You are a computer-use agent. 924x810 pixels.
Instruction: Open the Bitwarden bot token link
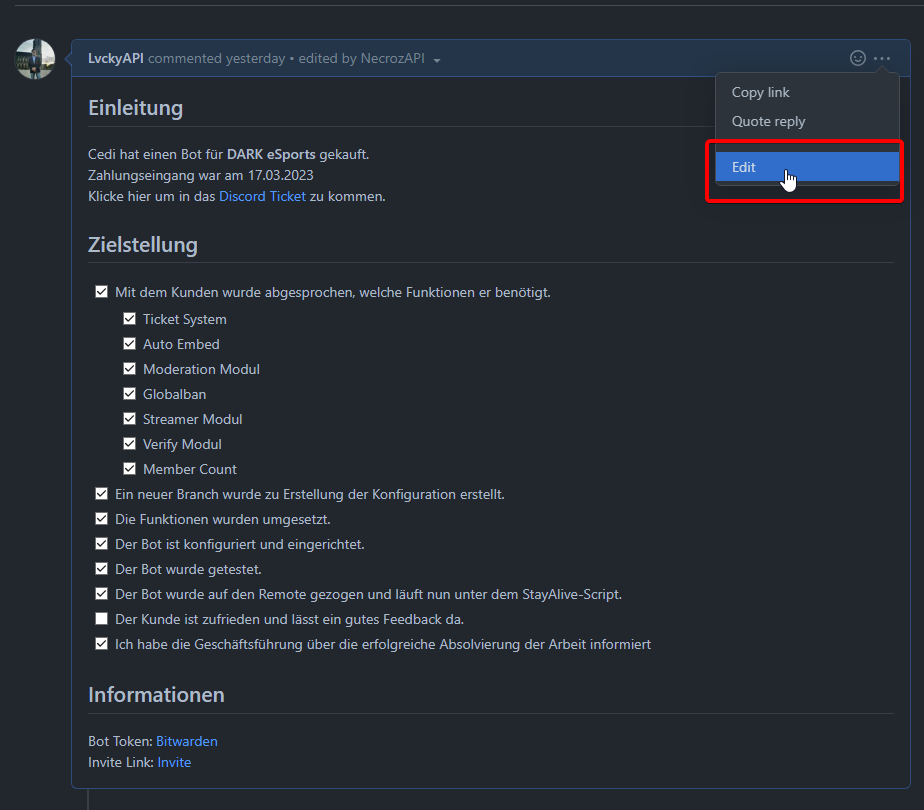click(186, 741)
